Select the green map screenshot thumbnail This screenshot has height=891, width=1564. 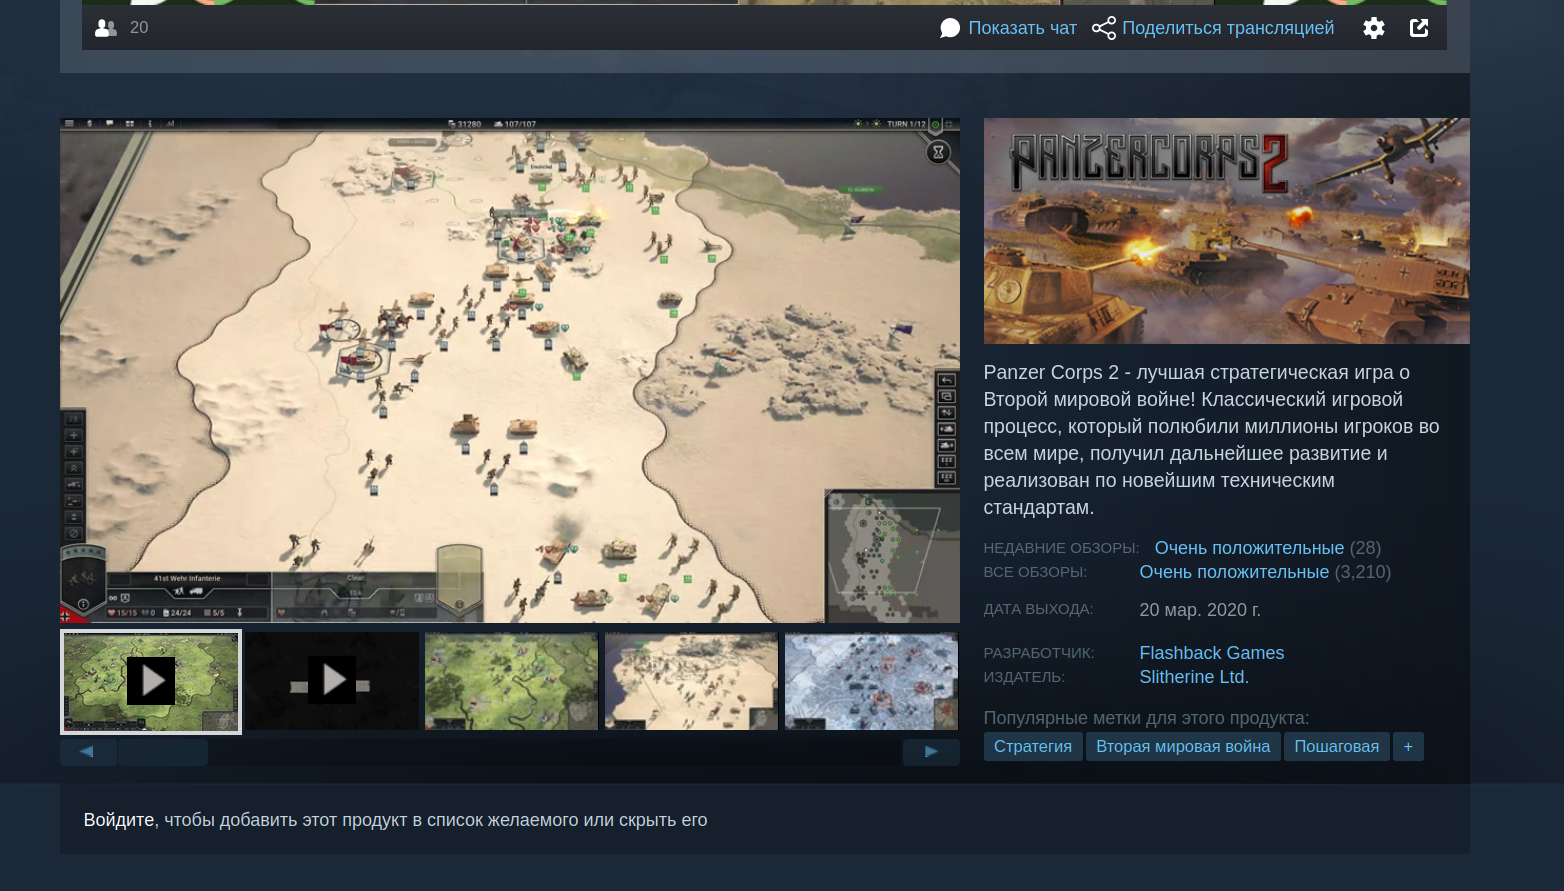coord(511,681)
